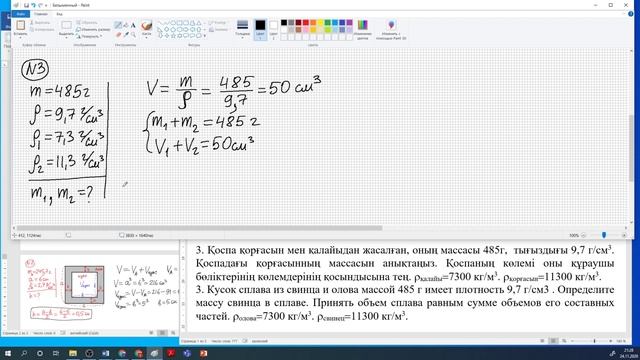Click the Вставить clipboard icon
Viewport: 640px width, 360px height.
pyautogui.click(x=20, y=25)
